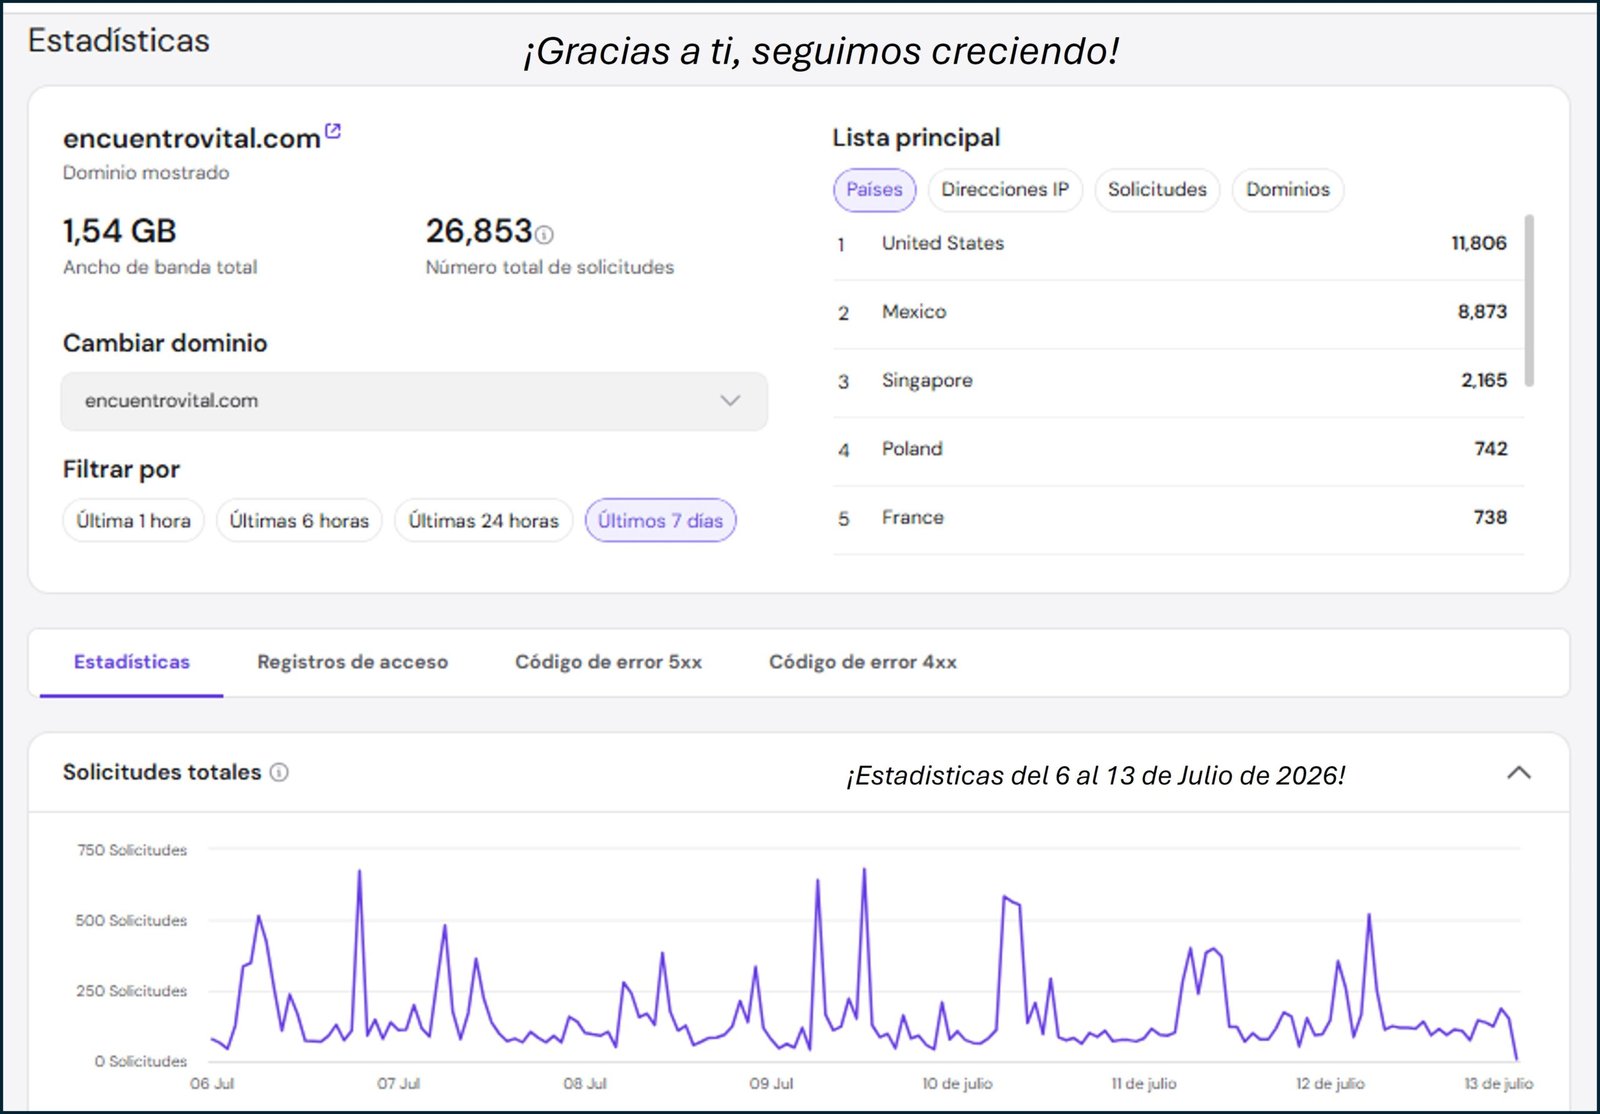The width and height of the screenshot is (1600, 1114).
Task: Show the Dominios list
Action: [1288, 190]
